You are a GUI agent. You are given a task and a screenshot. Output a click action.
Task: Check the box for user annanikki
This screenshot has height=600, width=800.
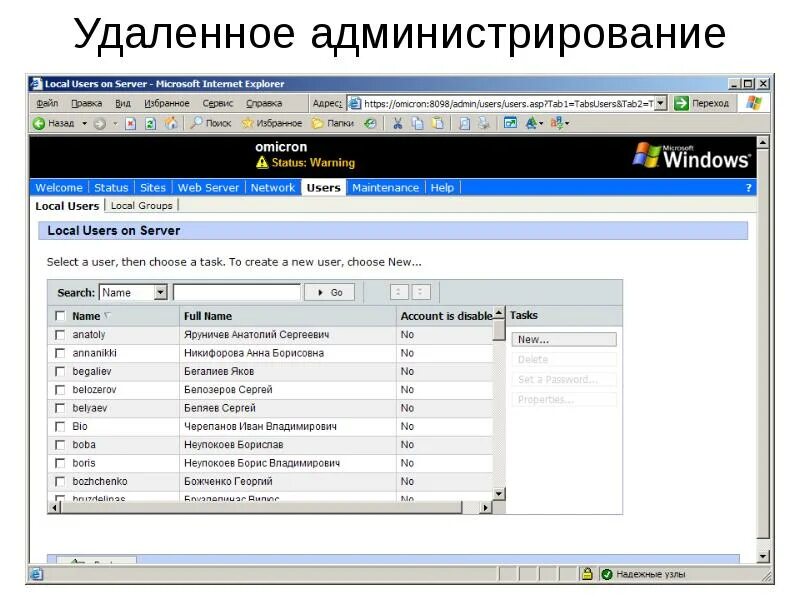click(x=60, y=353)
